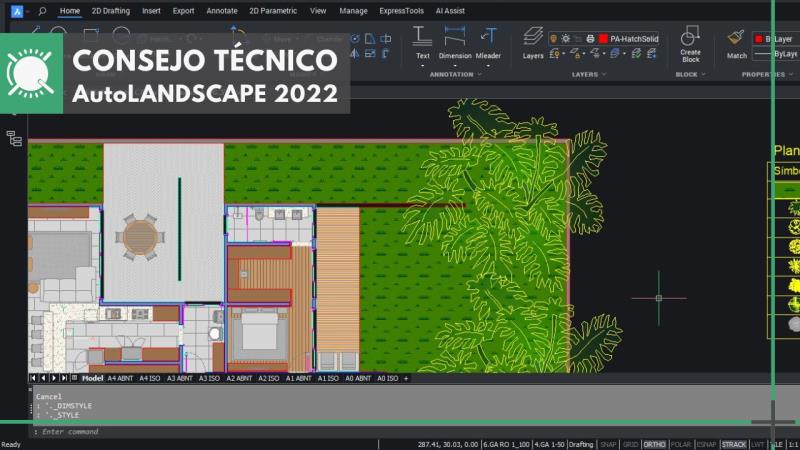This screenshot has width=800, height=450.
Task: Open the PA-HatchSolid layer dropdown
Action: click(x=604, y=39)
